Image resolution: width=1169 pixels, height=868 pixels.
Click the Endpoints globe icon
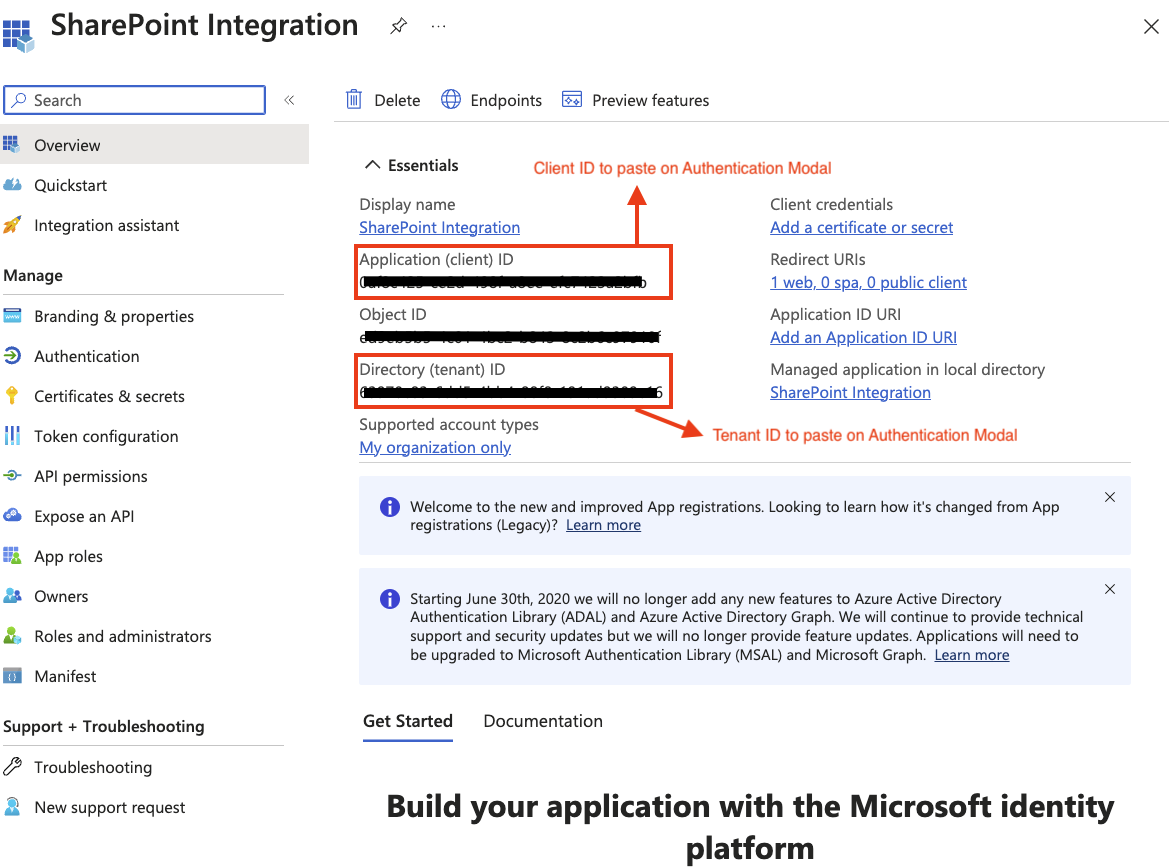pos(451,99)
